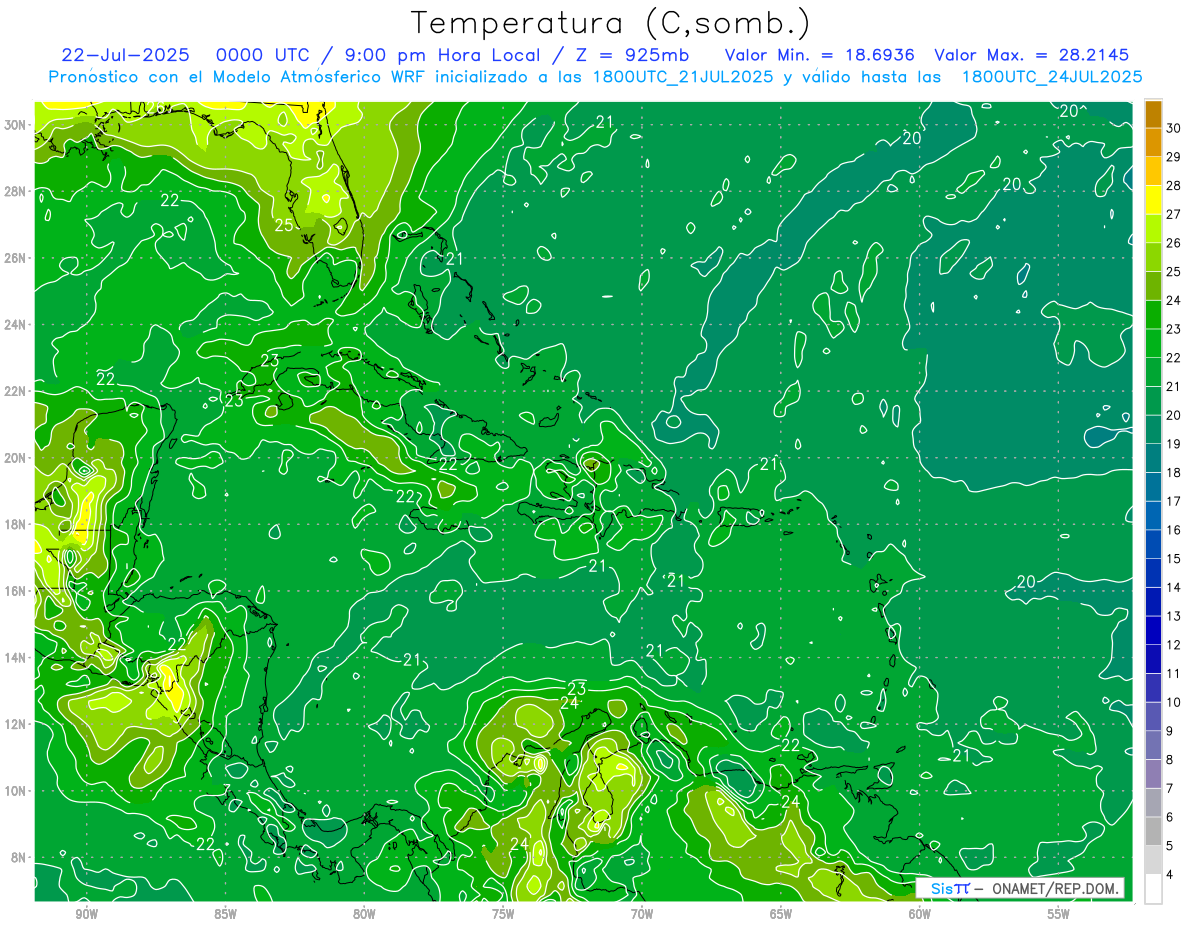Click the 'SisTT - ONAMET/REP.DOM.' credit label
Viewport: 1200px width, 927px height.
click(1020, 888)
